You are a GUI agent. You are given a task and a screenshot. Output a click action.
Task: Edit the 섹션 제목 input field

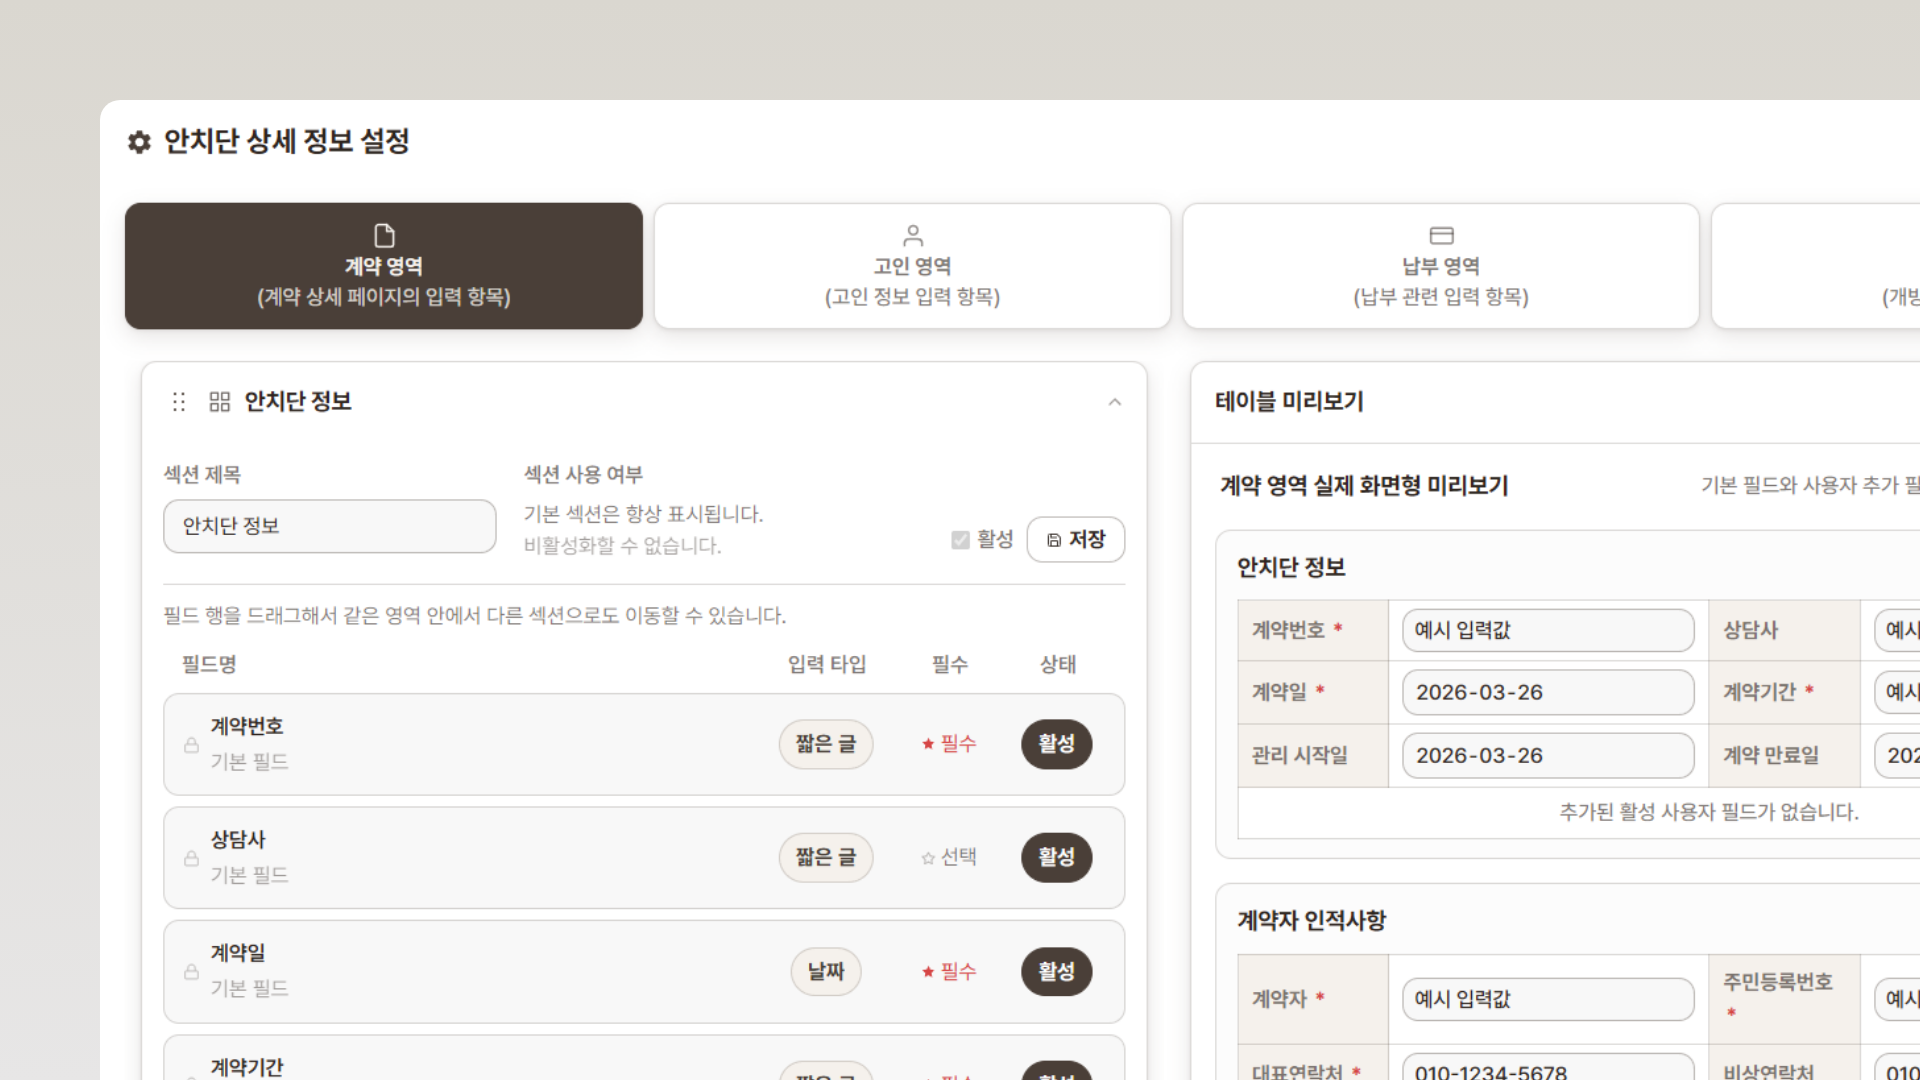(330, 526)
